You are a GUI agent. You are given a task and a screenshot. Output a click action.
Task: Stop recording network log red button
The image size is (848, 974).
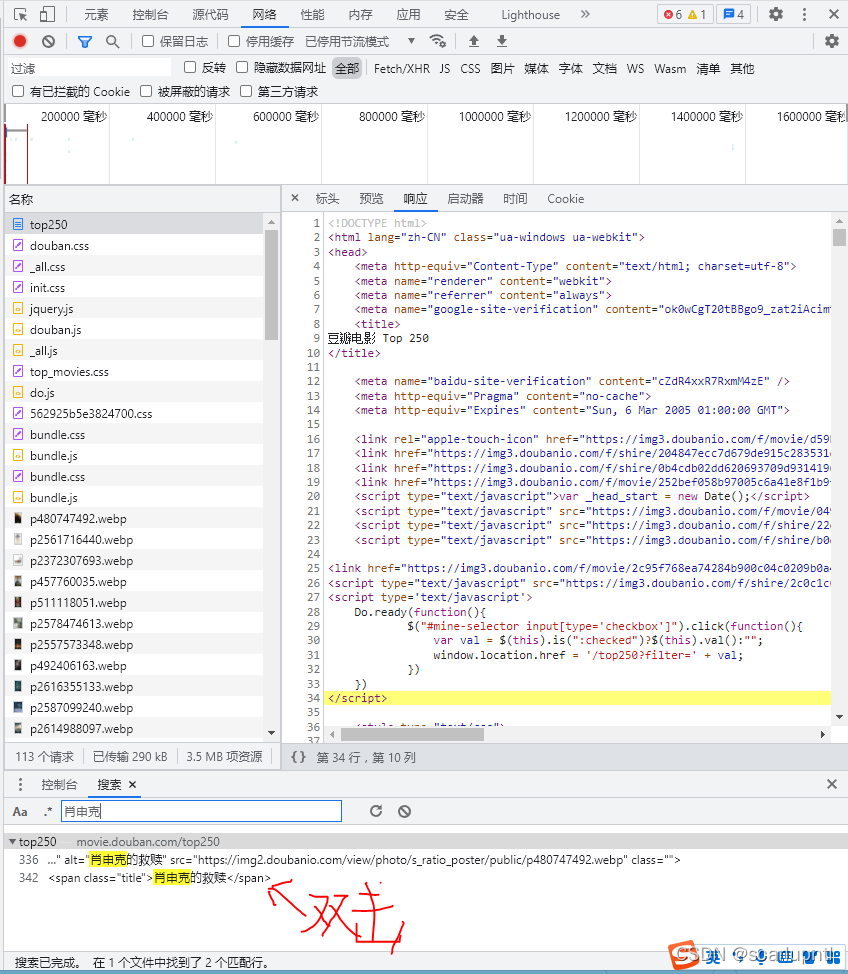(x=20, y=42)
